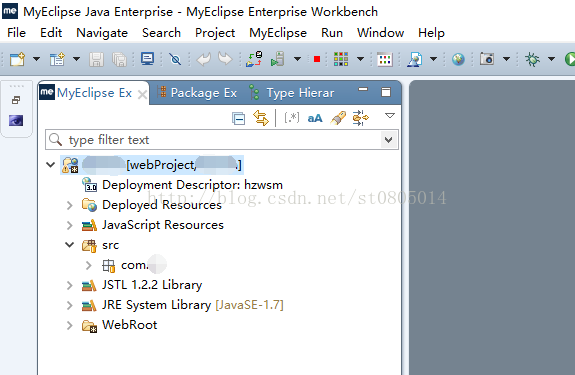This screenshot has width=575, height=375.
Task: Switch to the Type Hierar tab
Action: click(292, 93)
